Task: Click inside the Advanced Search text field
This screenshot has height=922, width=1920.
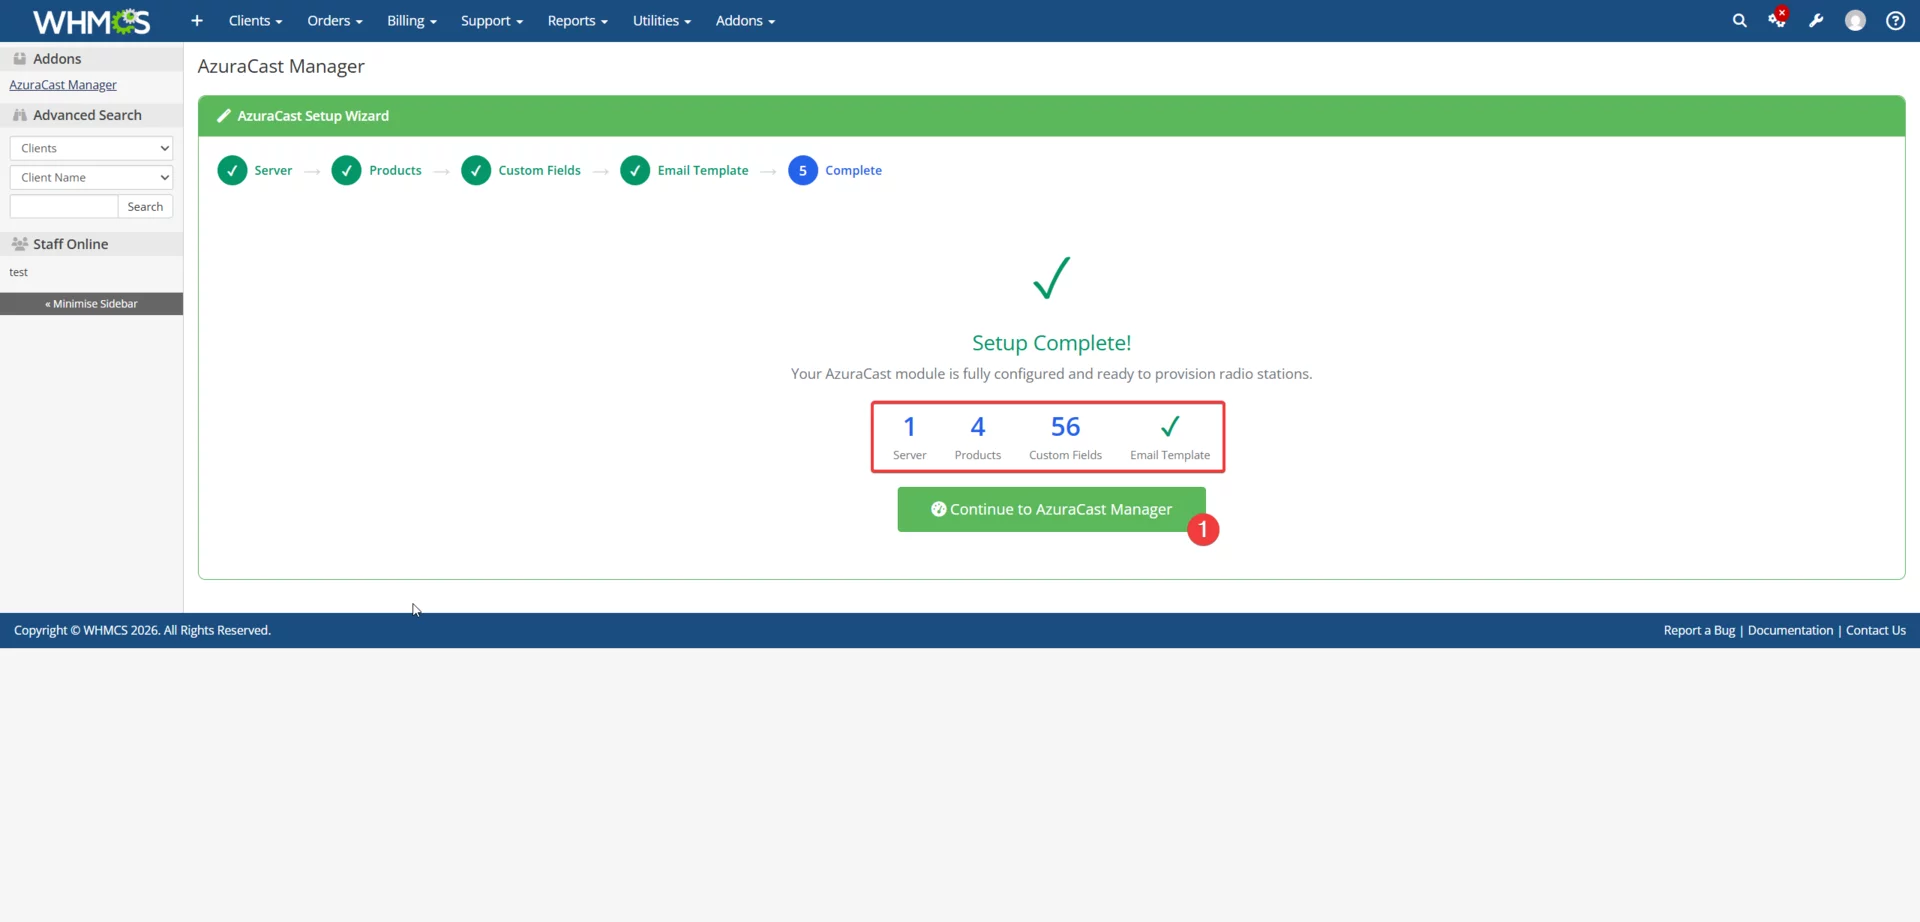Action: 62,206
